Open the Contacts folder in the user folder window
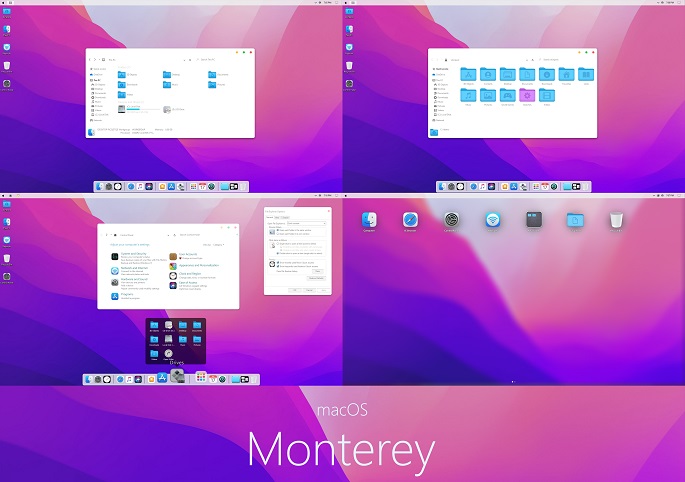The height and width of the screenshot is (482, 685). 488,74
